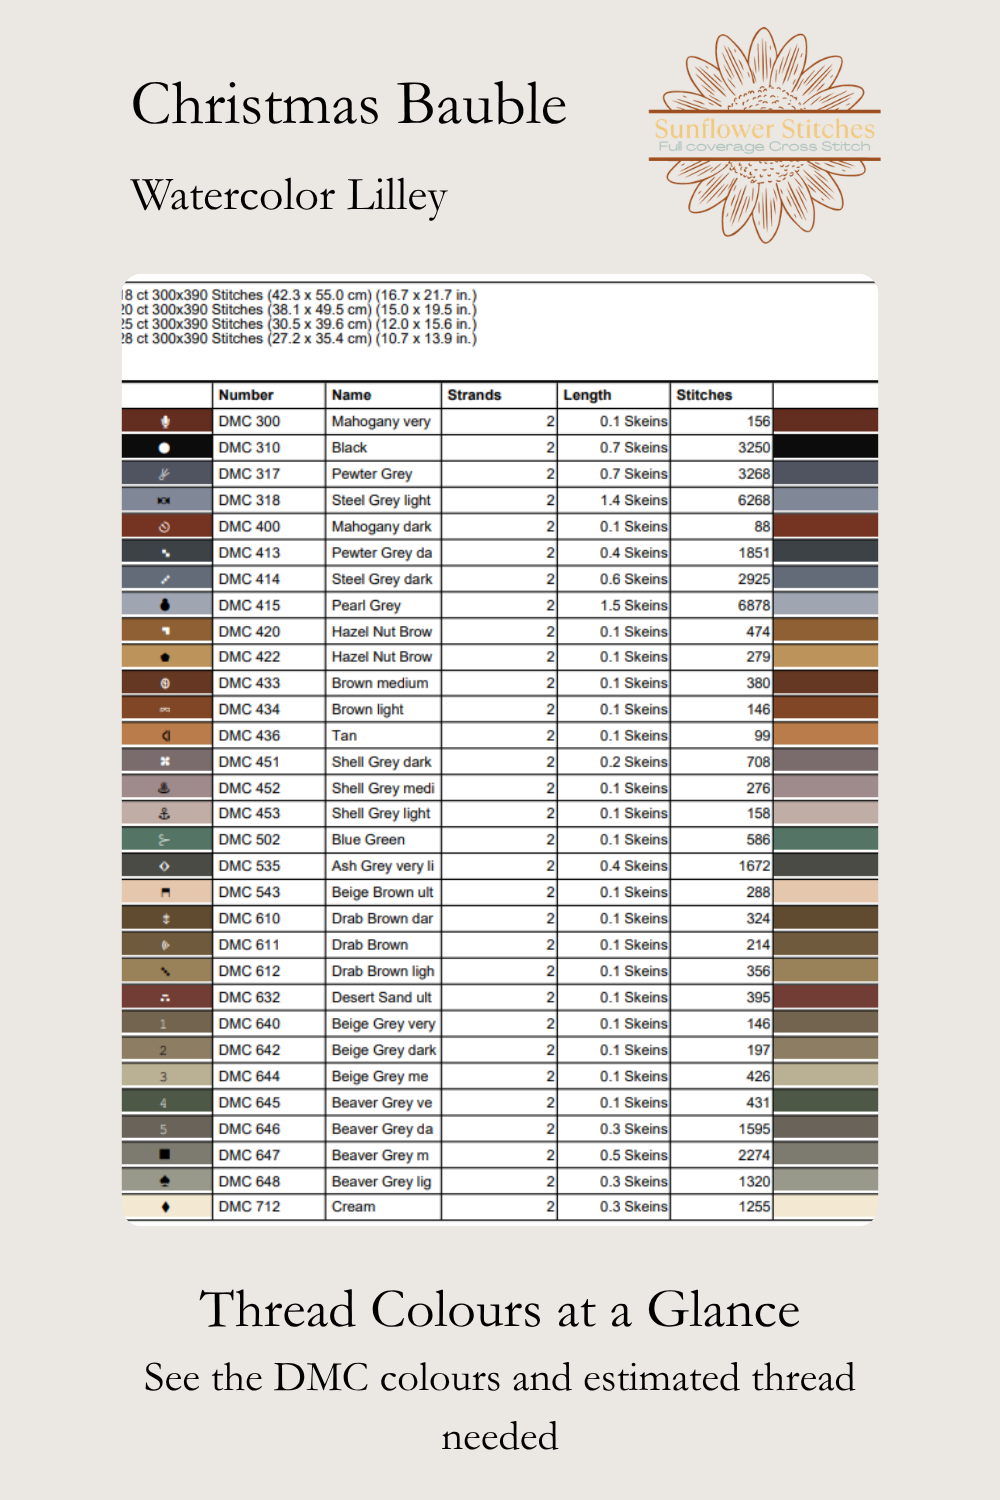Click the symbol cell for DMC 317 Pewter Grey
This screenshot has height=1500, width=1000.
coord(167,474)
